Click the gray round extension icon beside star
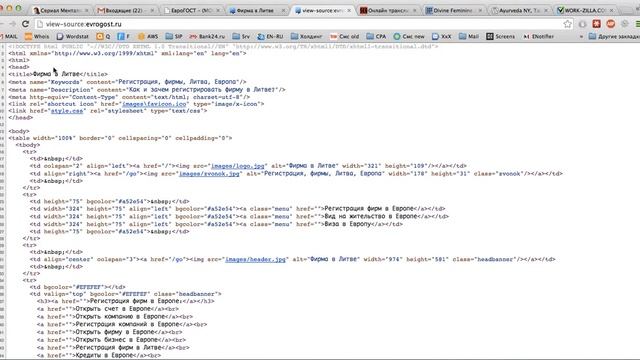The image size is (640, 360). [582, 24]
